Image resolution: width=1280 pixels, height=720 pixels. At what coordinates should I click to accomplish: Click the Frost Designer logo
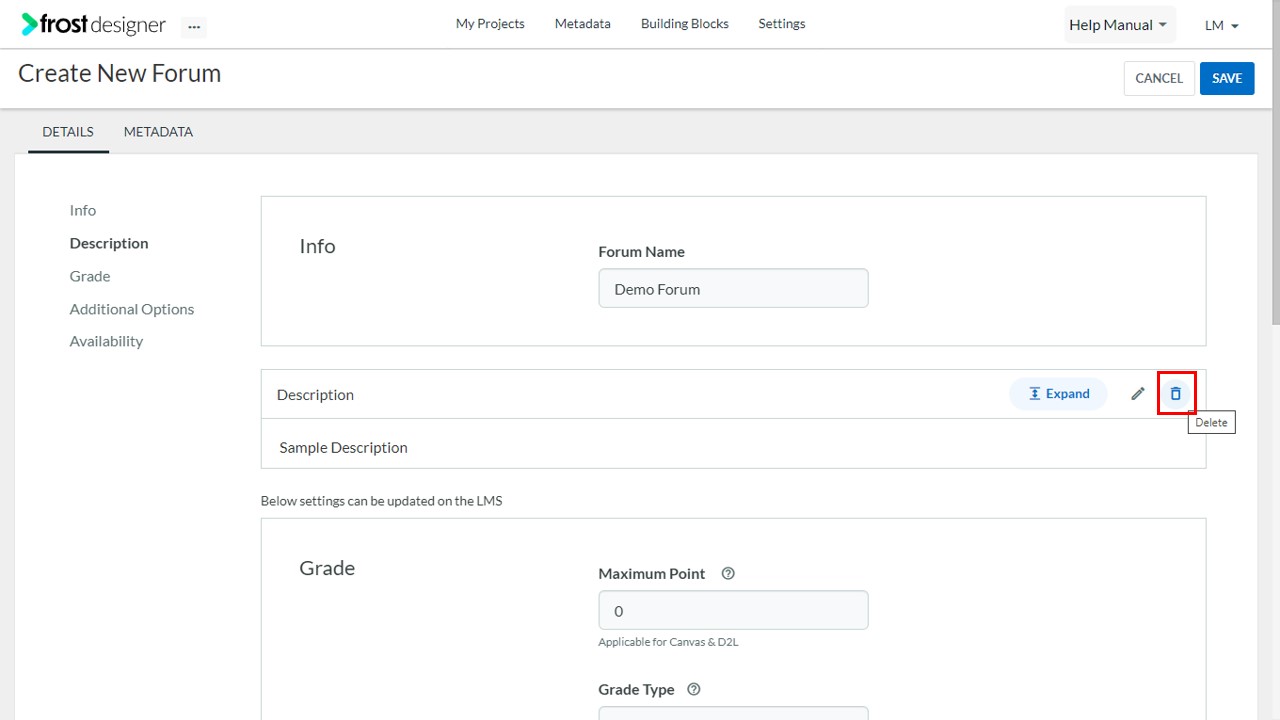pyautogui.click(x=93, y=24)
